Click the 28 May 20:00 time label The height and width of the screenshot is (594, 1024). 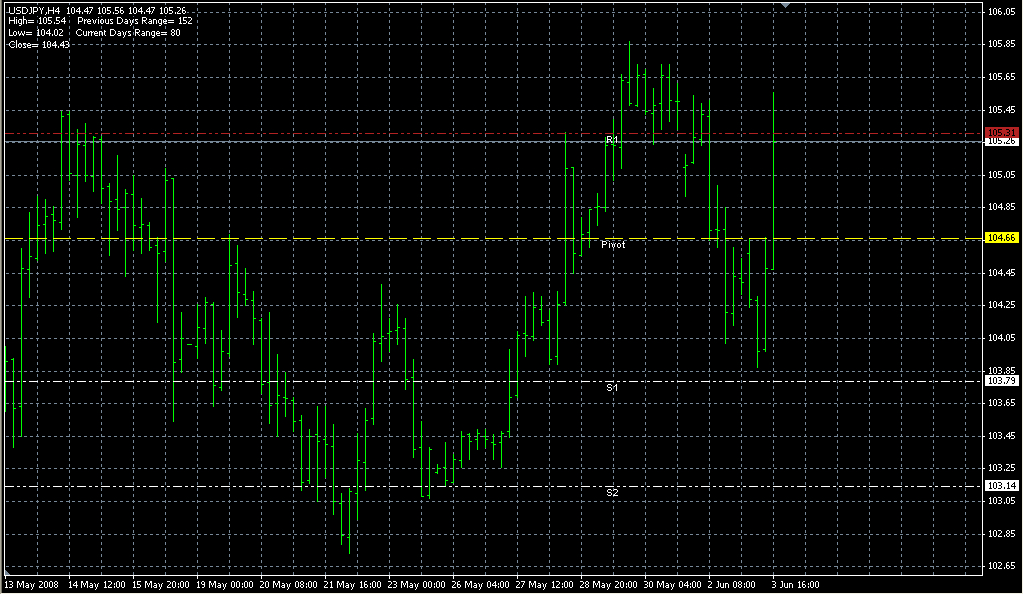(605, 583)
